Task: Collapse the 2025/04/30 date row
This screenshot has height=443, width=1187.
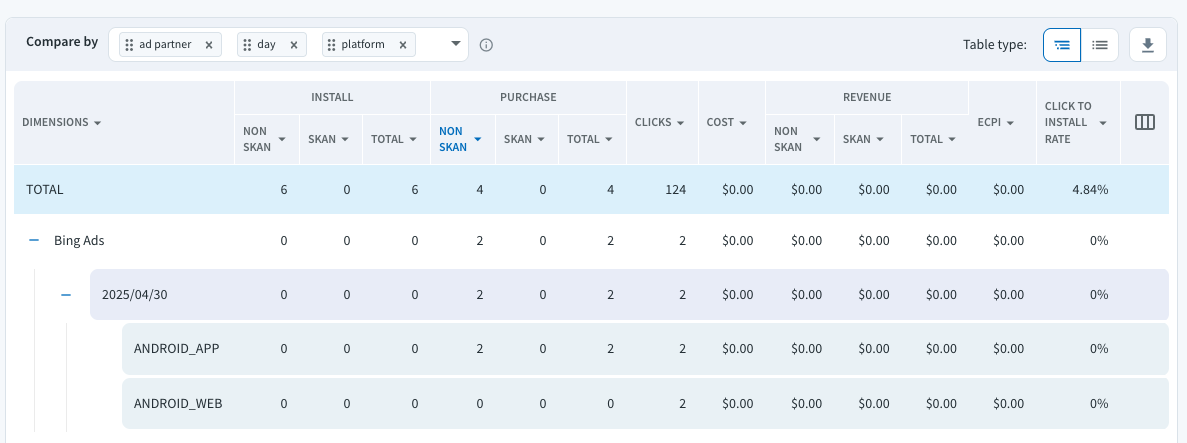Action: [66, 295]
